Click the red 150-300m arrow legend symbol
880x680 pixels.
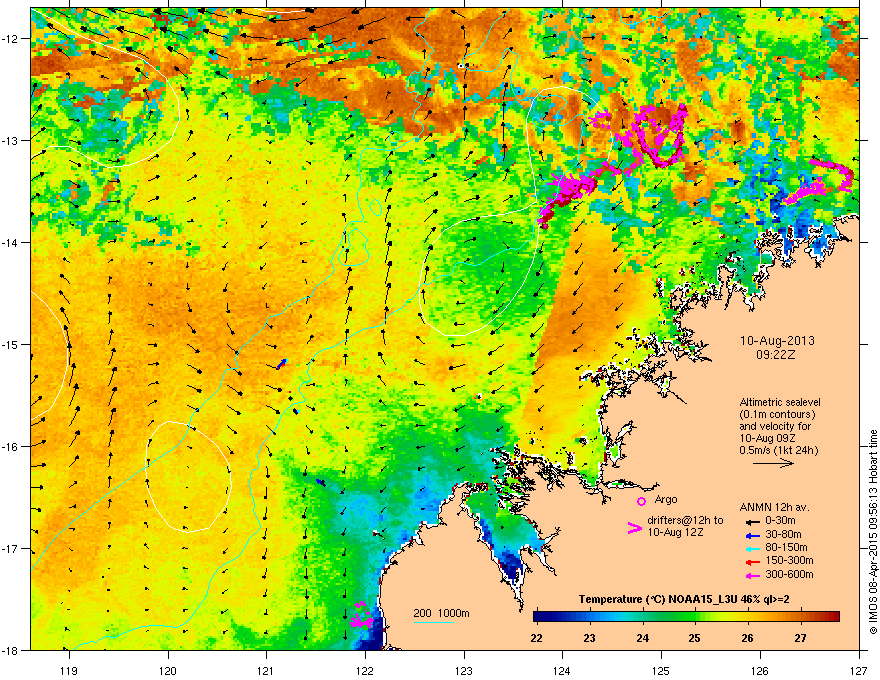pyautogui.click(x=753, y=562)
